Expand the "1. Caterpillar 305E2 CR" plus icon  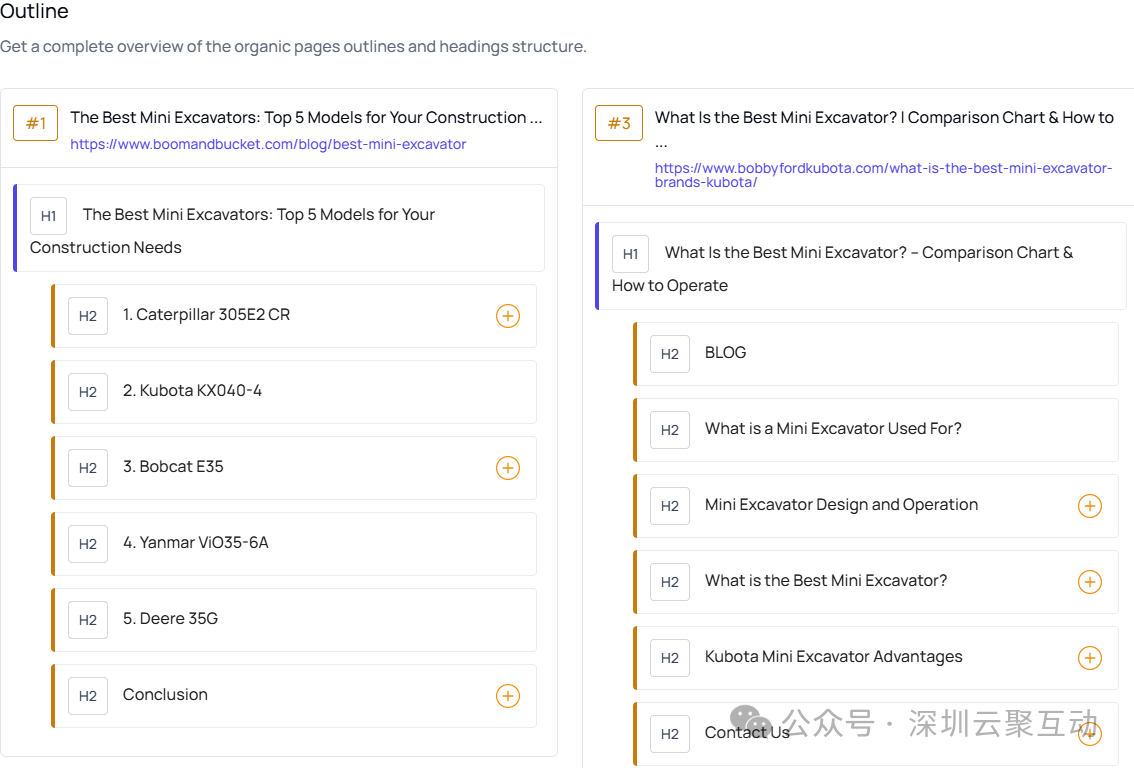click(508, 316)
